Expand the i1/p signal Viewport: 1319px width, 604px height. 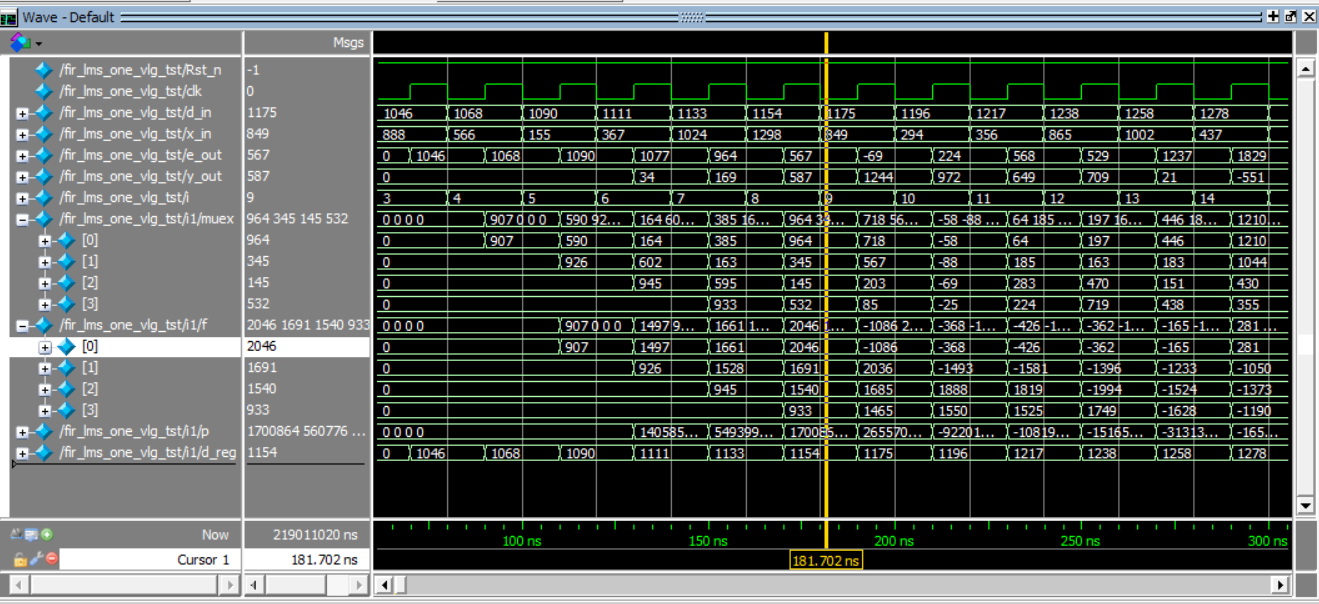click(22, 432)
